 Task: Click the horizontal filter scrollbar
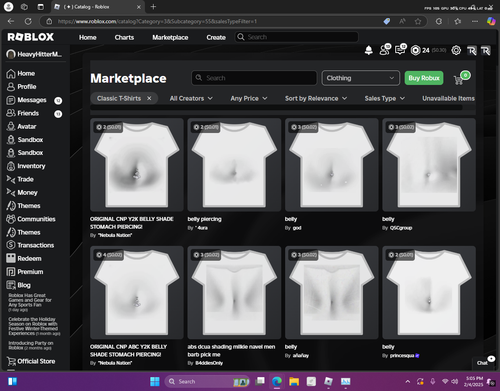(x=276, y=108)
